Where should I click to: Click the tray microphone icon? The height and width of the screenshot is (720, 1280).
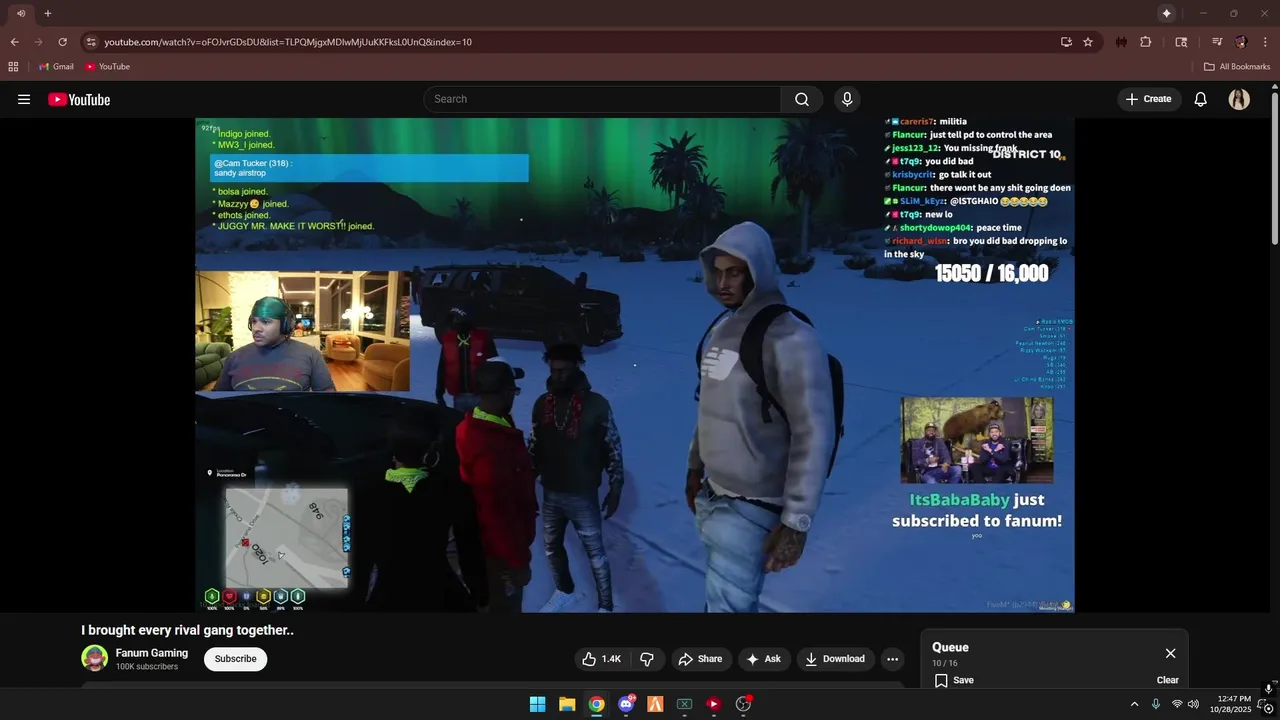pos(1155,704)
